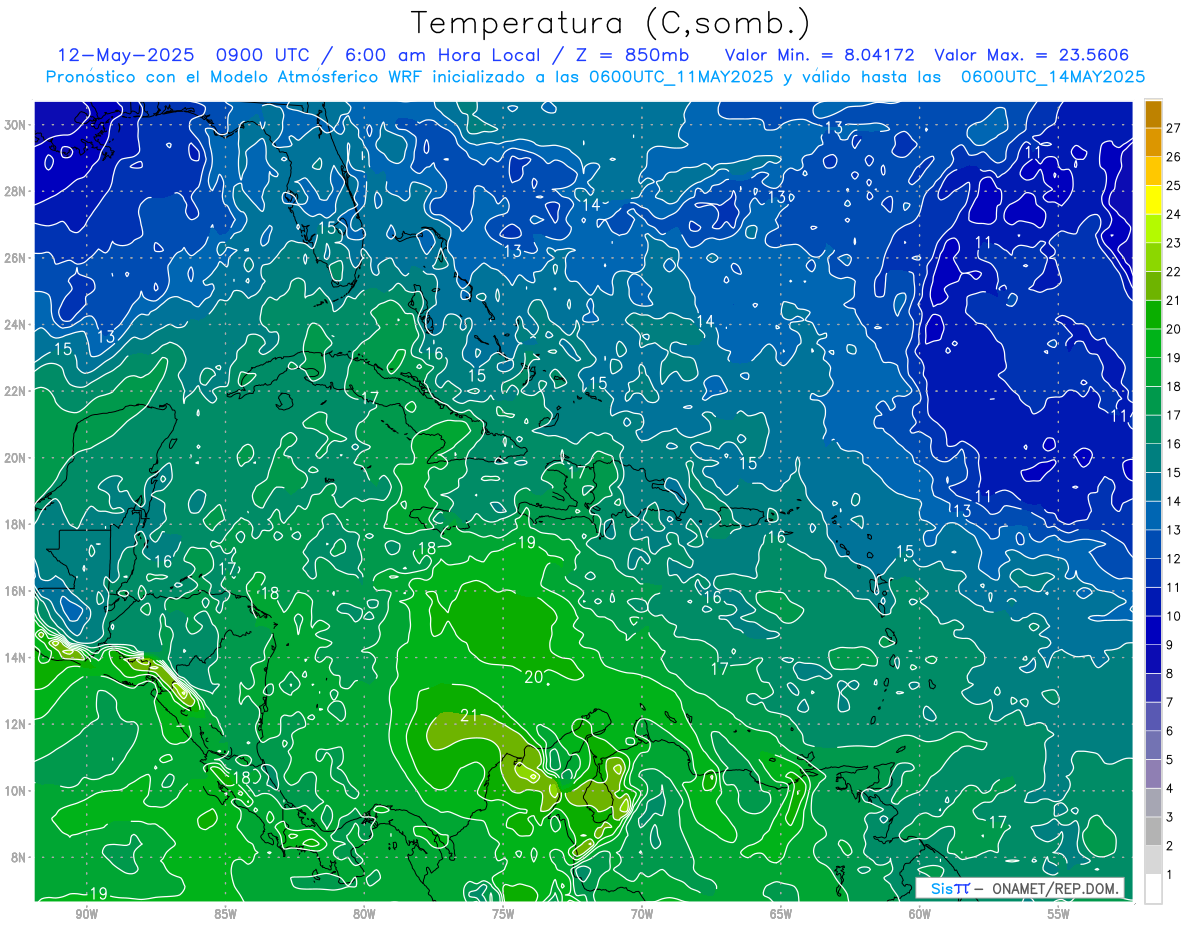The image size is (1200, 927).
Task: Click the colorbar scale value '1'
Action: (1170, 876)
